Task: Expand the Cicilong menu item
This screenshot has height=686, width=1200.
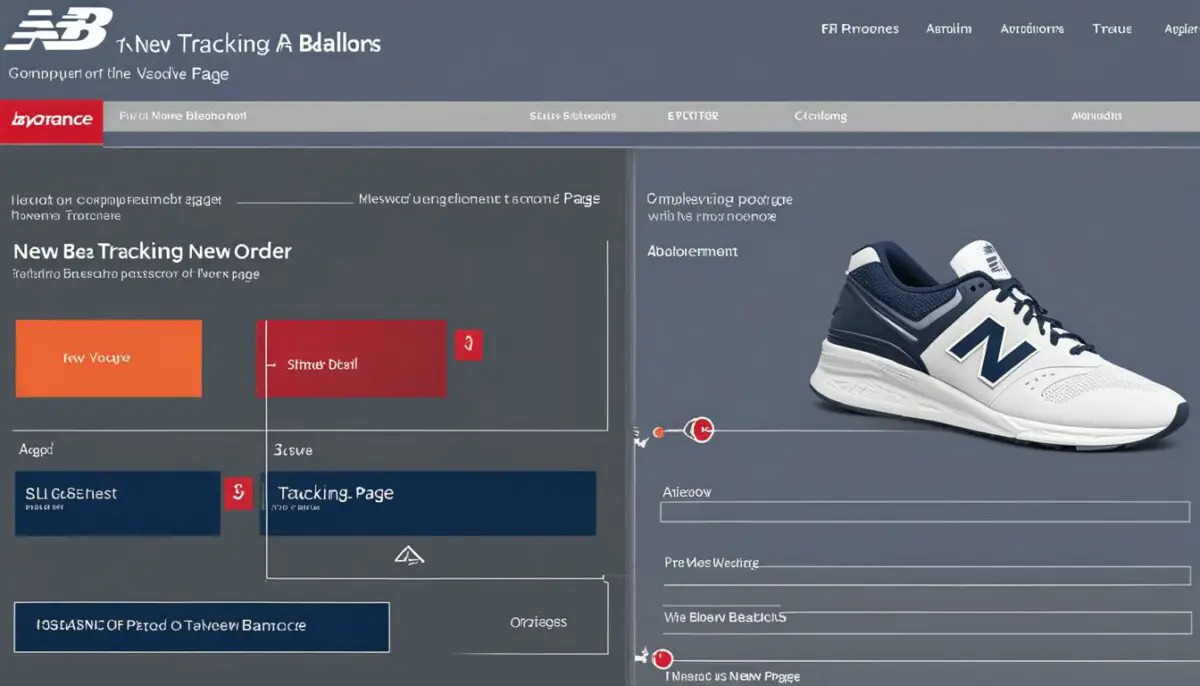Action: click(820, 116)
